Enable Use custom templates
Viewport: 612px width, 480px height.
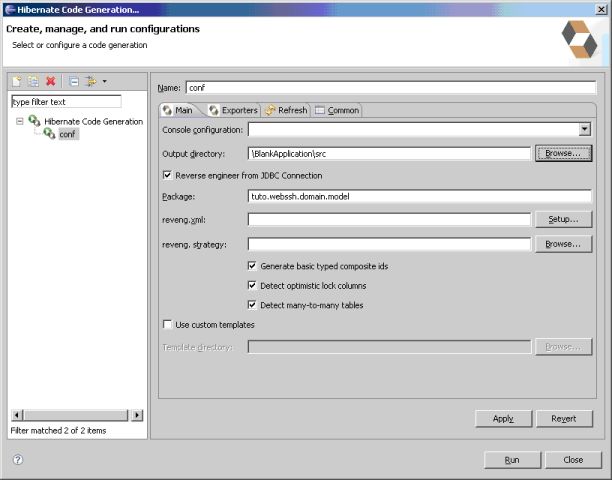[x=167, y=324]
